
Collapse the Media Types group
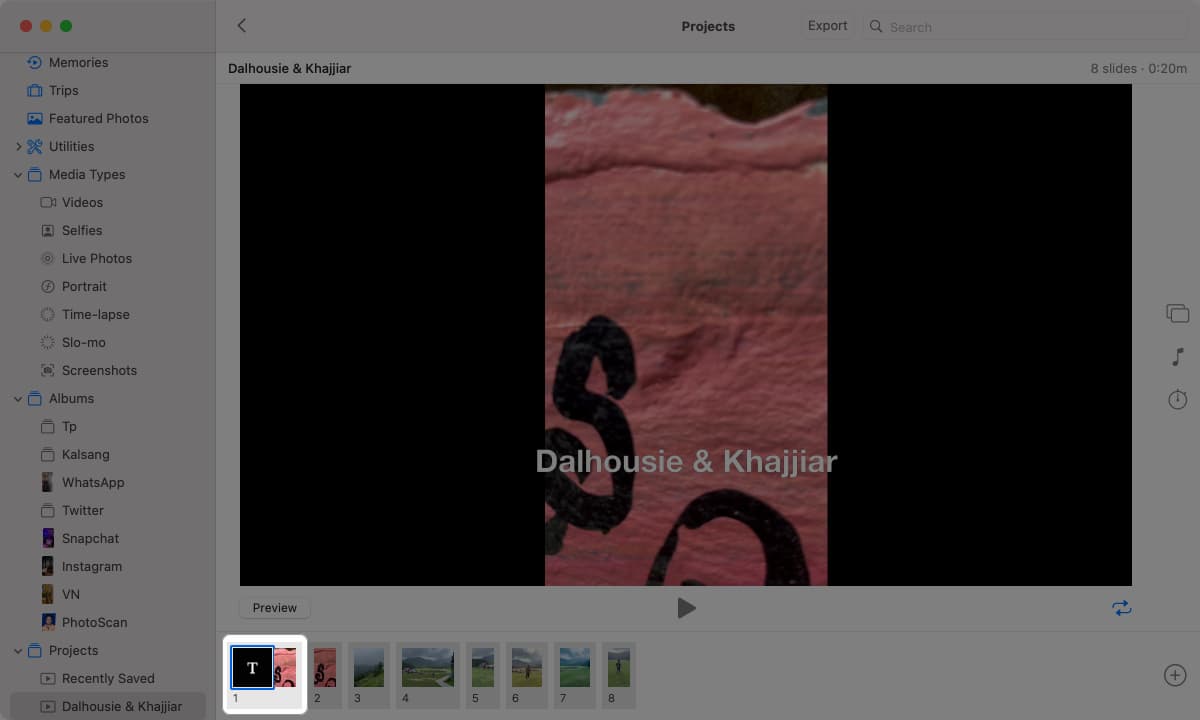(18, 174)
